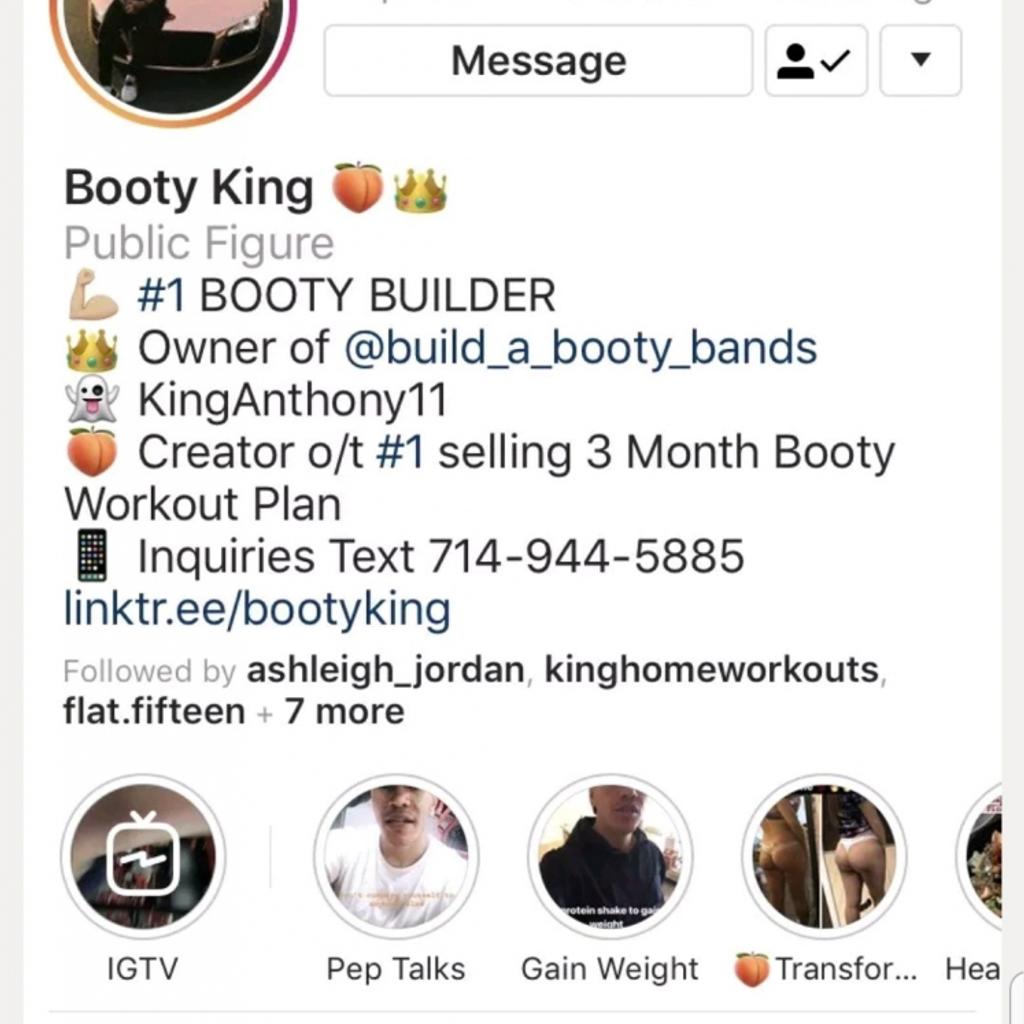Open the IGTV highlight circle
The image size is (1024, 1024).
143,856
